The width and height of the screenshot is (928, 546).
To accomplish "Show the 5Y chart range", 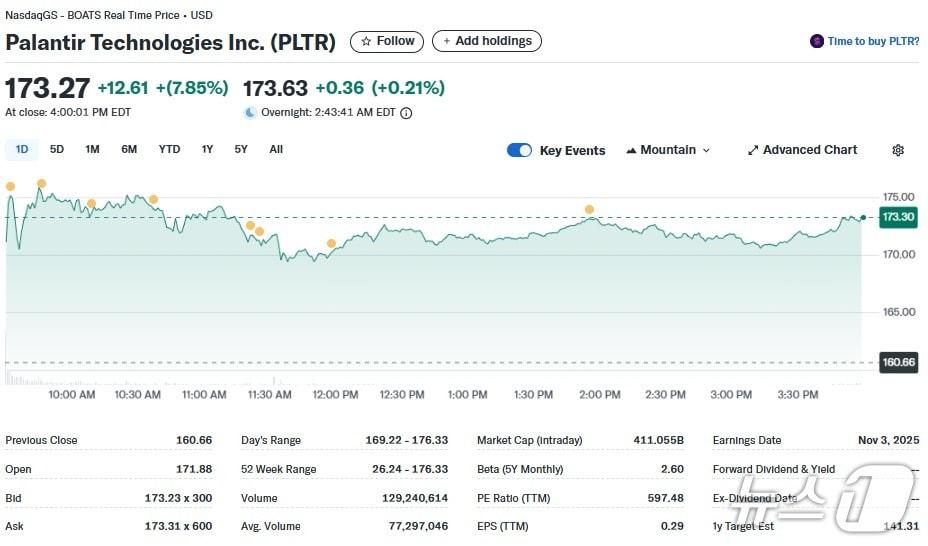I will [241, 149].
